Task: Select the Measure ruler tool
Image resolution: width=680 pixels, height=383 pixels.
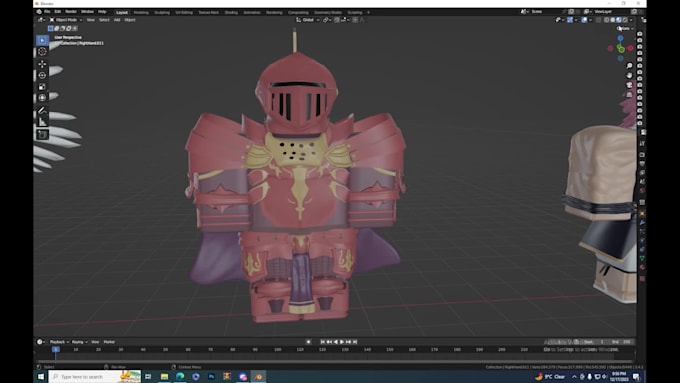Action: 42,122
